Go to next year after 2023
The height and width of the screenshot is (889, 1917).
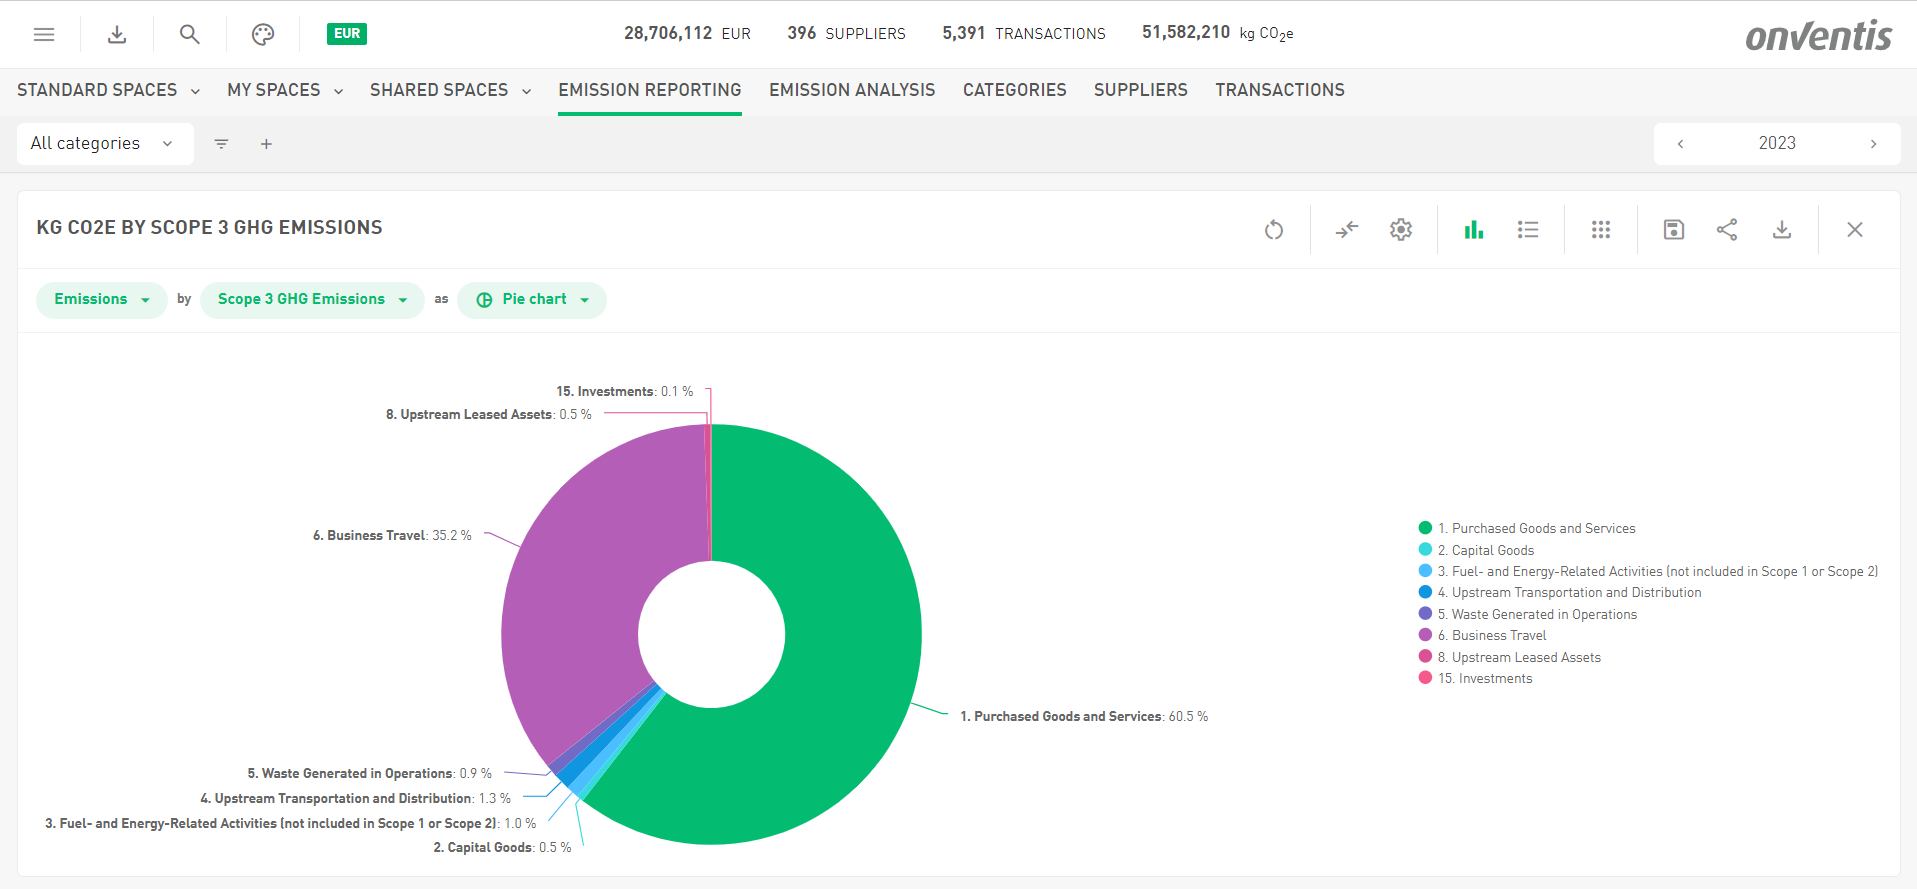1873,144
